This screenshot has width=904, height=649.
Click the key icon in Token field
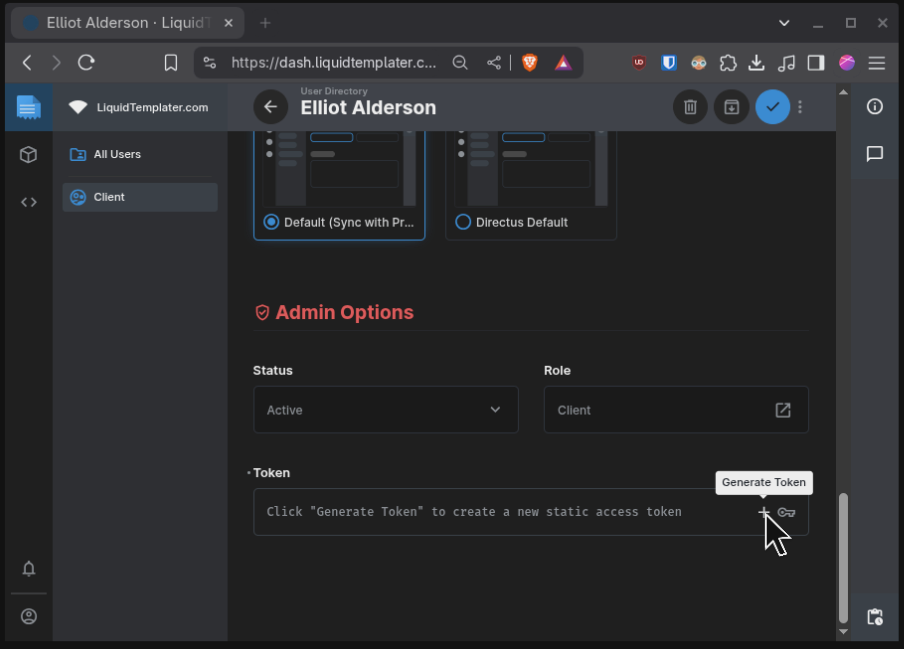(x=786, y=512)
